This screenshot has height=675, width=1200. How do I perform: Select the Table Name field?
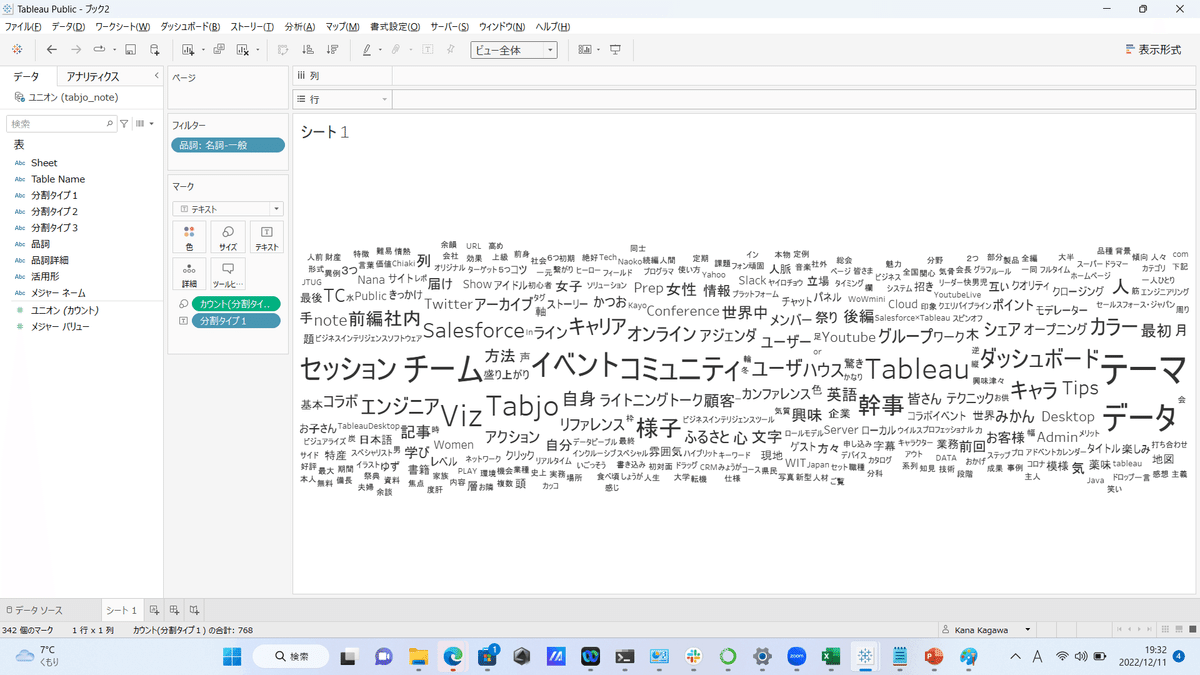[x=58, y=179]
